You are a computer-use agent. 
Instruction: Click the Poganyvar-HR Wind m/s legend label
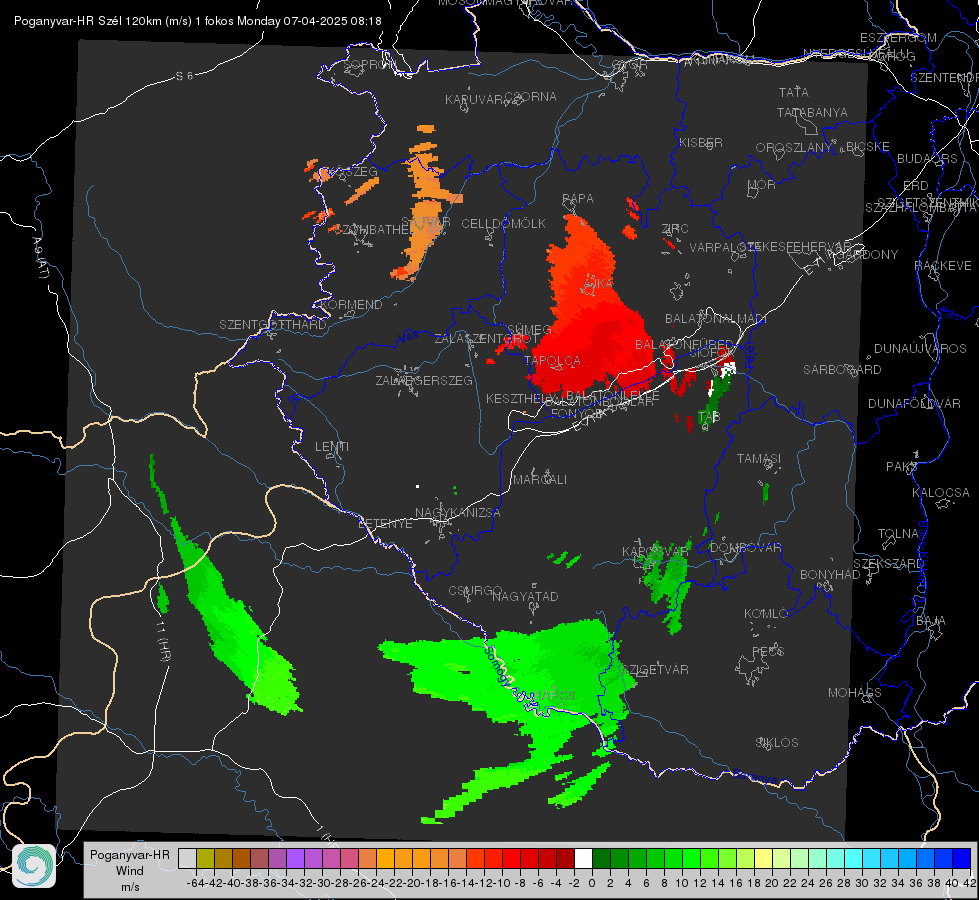click(x=130, y=870)
